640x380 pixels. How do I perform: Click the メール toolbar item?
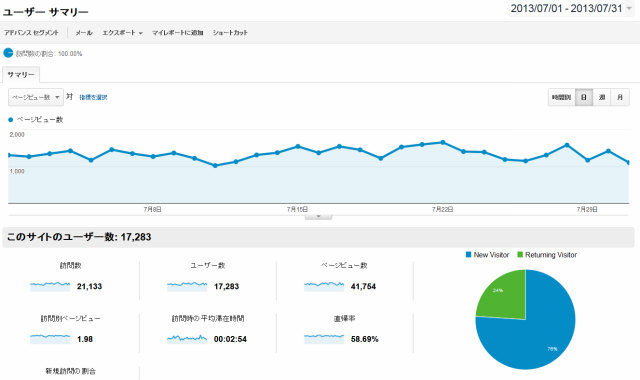pyautogui.click(x=84, y=33)
